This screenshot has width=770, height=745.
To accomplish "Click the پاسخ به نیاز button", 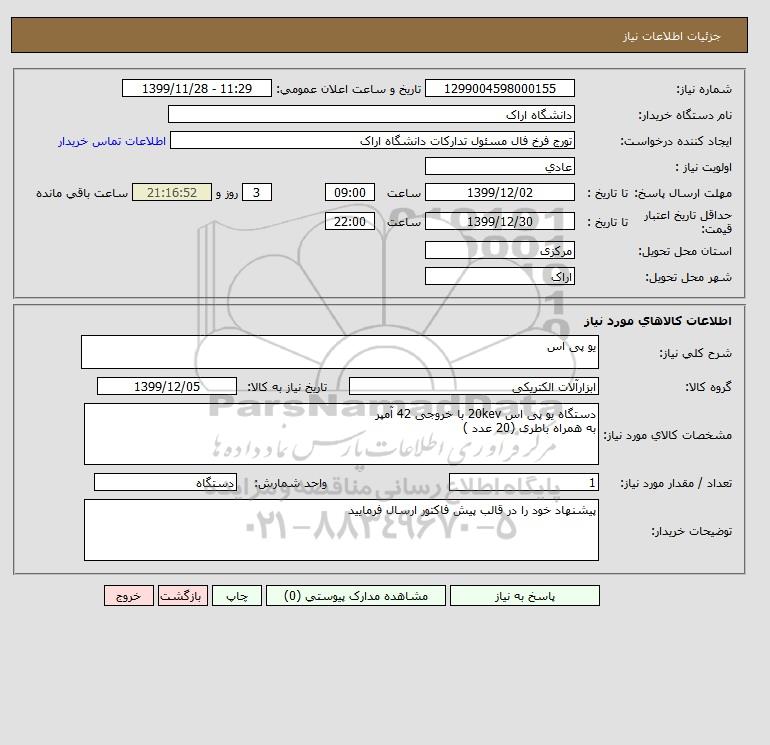I will (x=524, y=595).
